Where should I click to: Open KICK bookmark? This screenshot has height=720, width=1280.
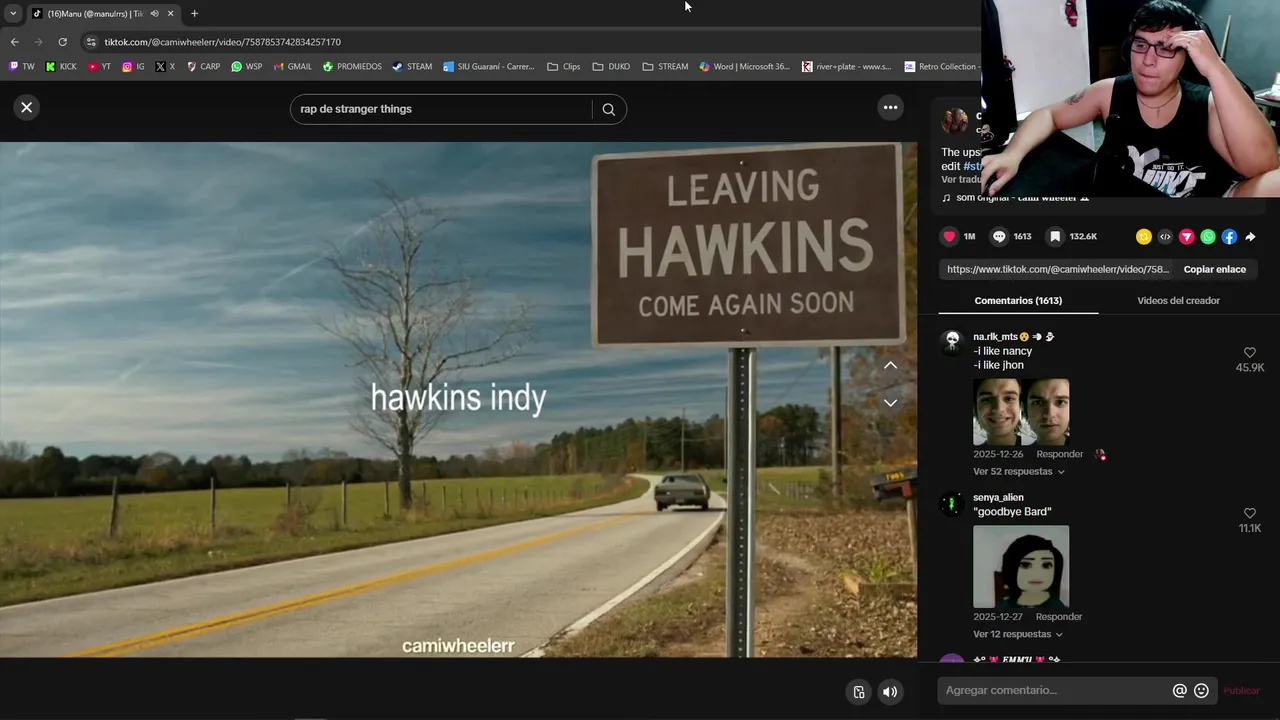(60, 67)
